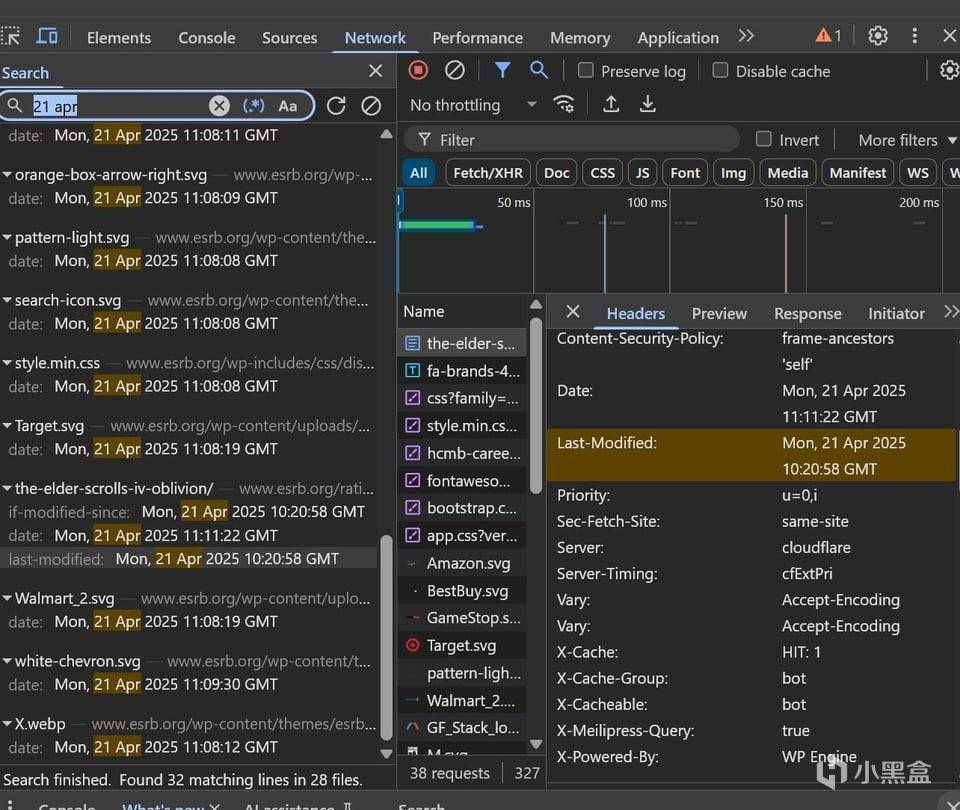Clear the search input text

219,105
